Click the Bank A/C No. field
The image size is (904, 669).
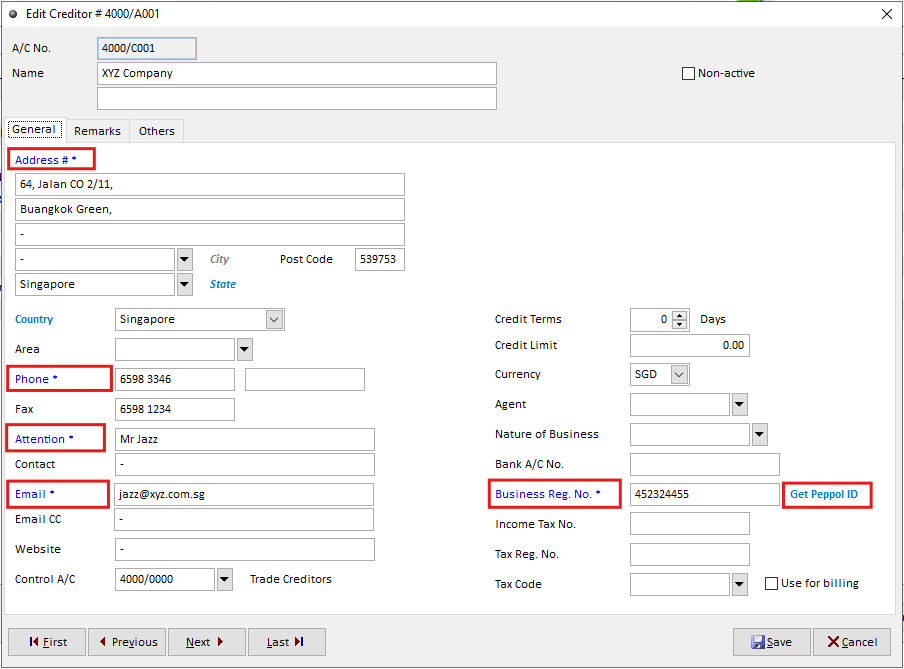pyautogui.click(x=705, y=465)
